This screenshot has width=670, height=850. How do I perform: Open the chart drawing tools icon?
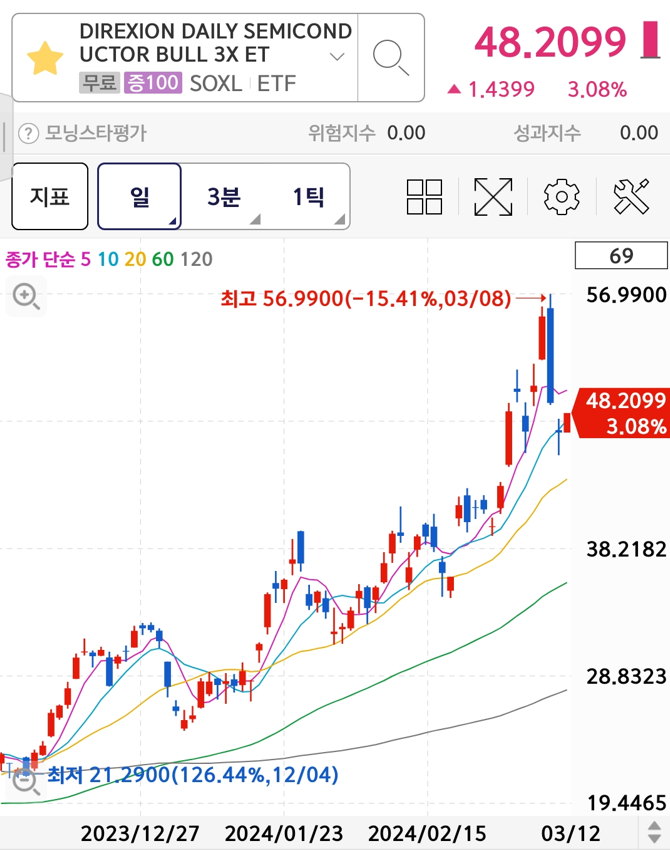[632, 196]
